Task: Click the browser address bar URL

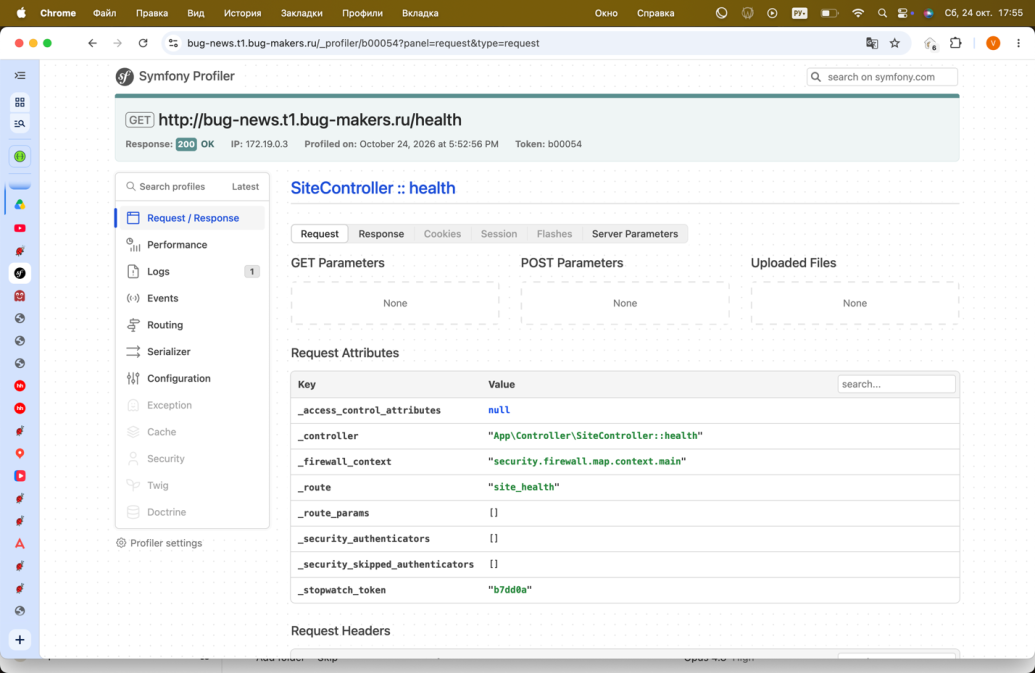Action: (363, 43)
